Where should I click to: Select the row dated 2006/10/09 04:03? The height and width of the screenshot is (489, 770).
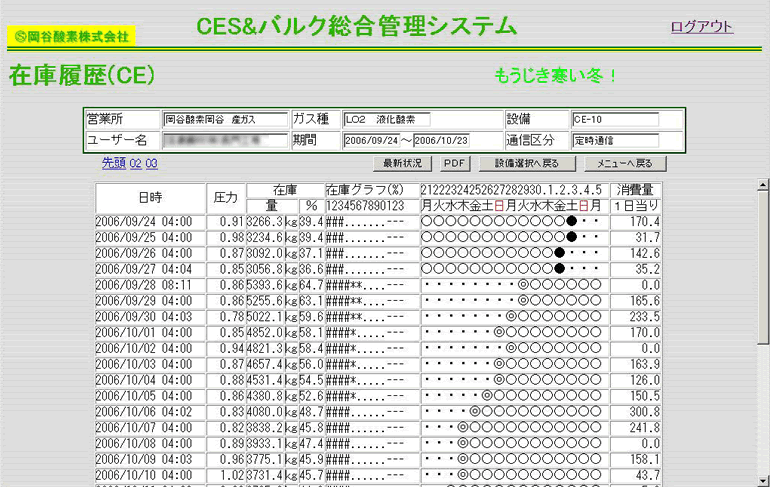point(378,460)
